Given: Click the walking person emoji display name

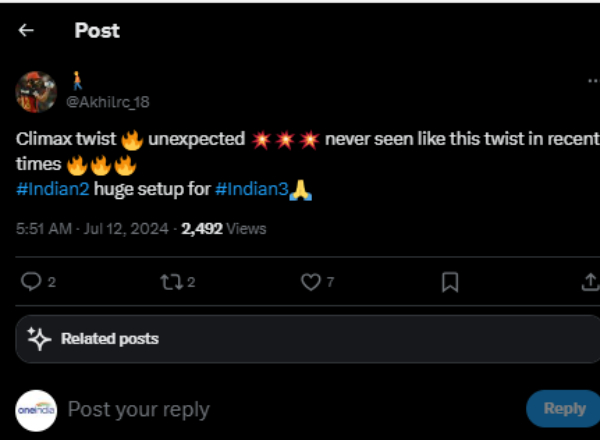Looking at the screenshot, I should [x=74, y=80].
